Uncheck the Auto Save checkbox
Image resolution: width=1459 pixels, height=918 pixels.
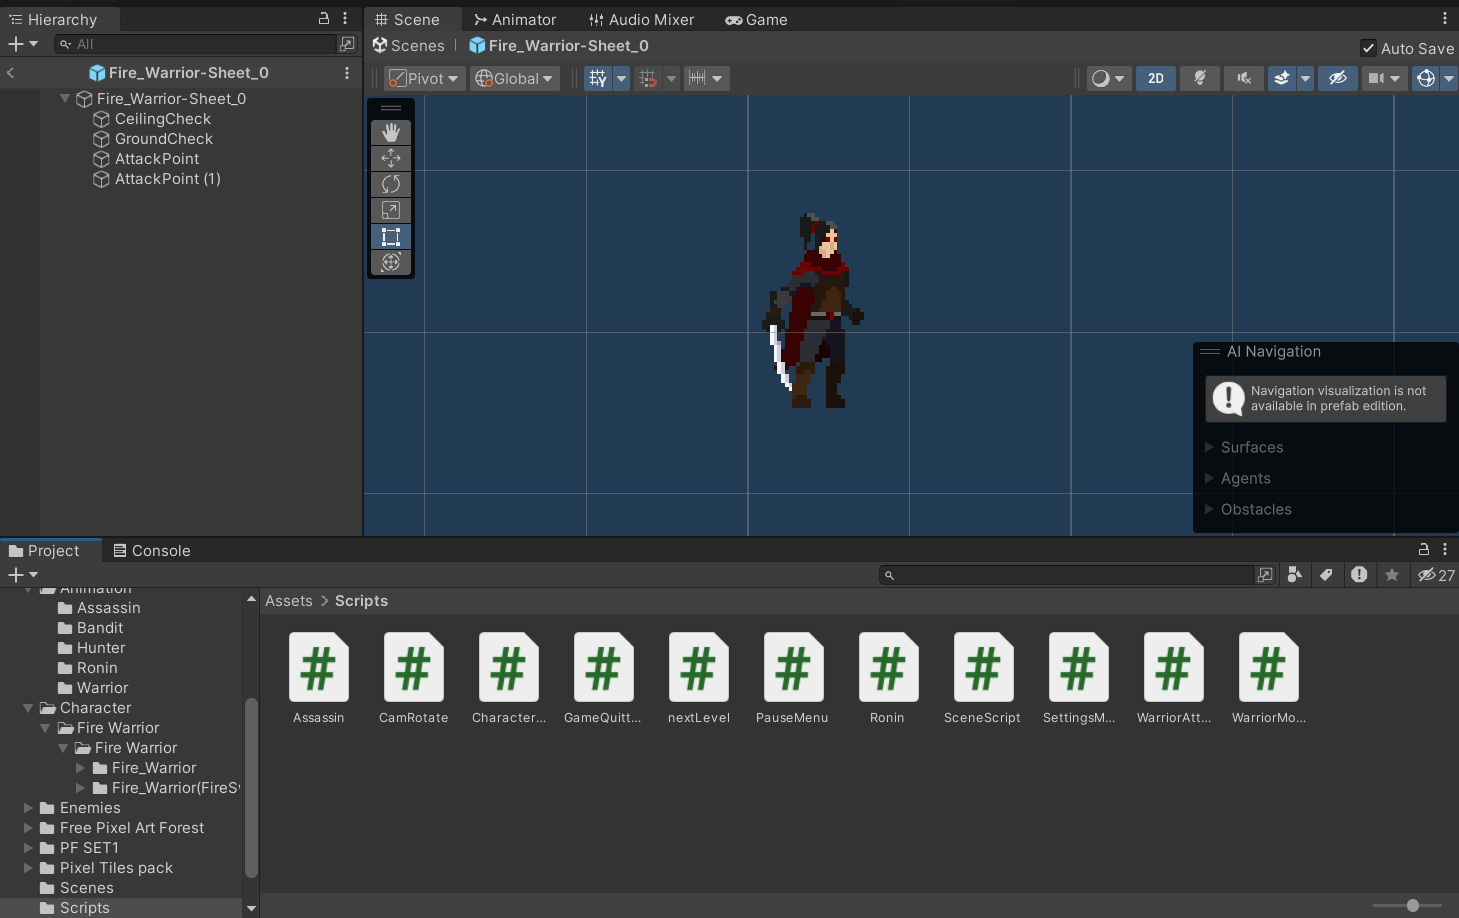[x=1368, y=48]
